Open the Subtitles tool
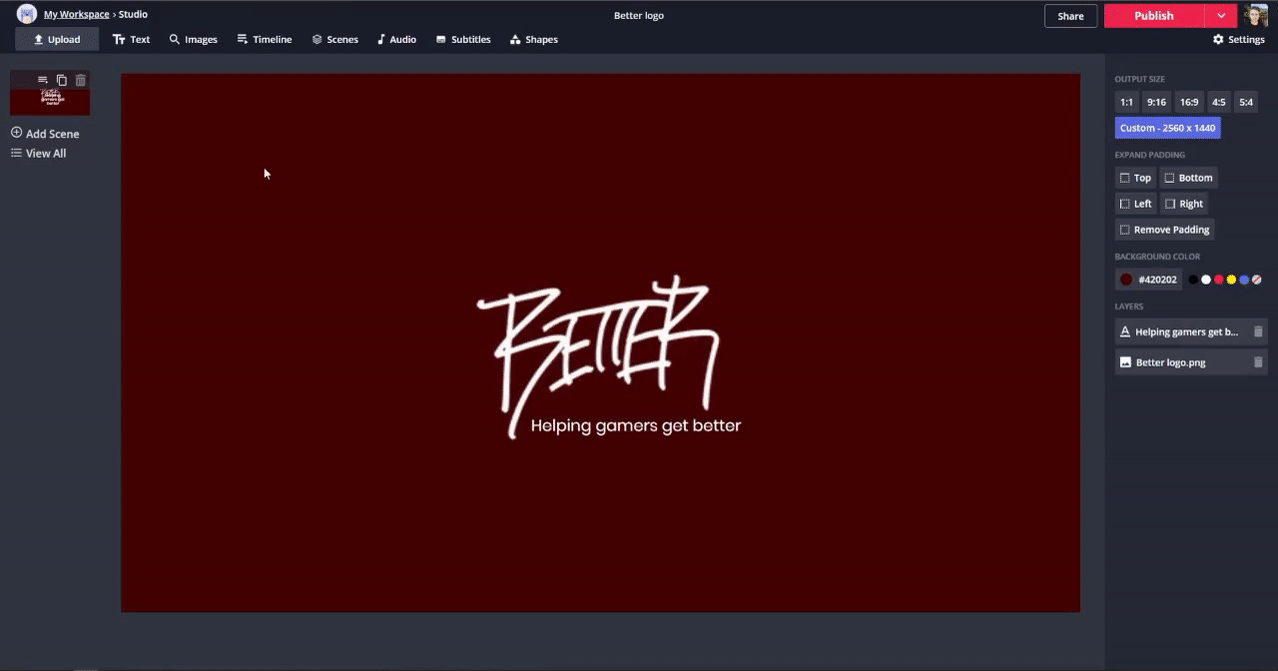 (x=463, y=40)
